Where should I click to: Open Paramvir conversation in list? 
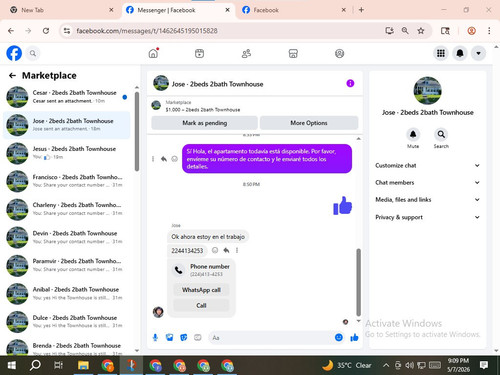tap(66, 265)
